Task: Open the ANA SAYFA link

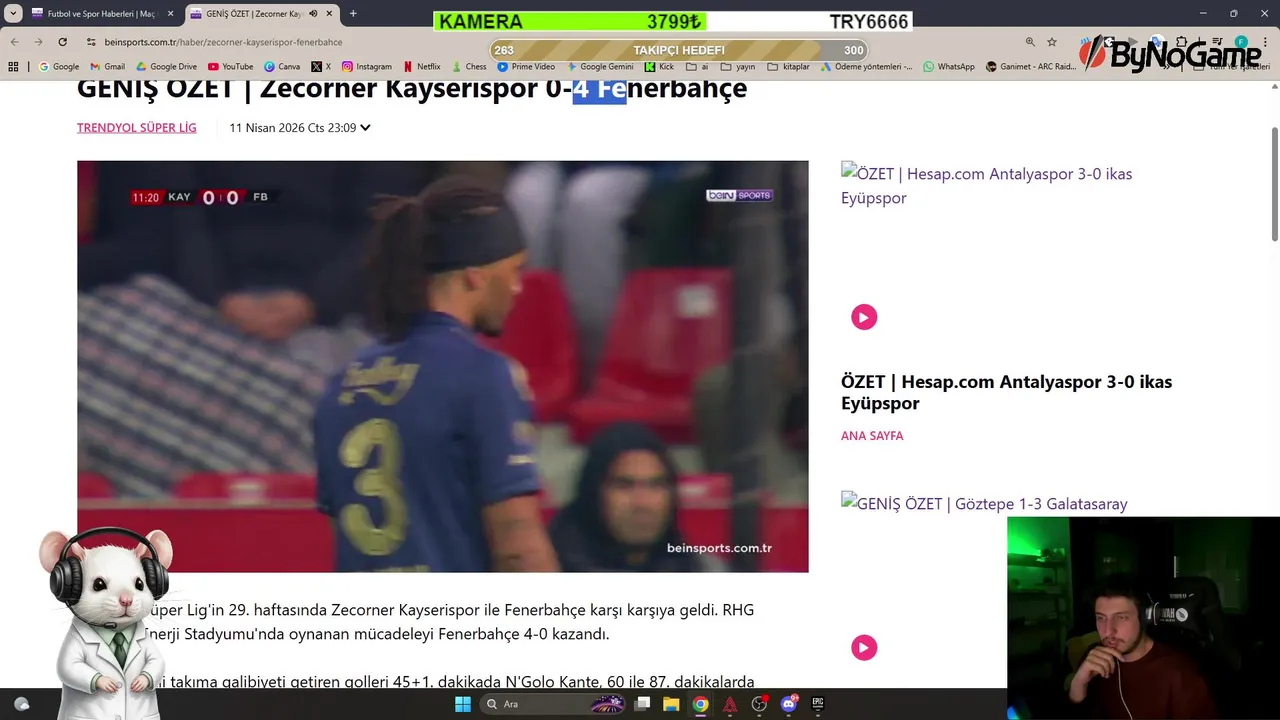Action: point(872,436)
